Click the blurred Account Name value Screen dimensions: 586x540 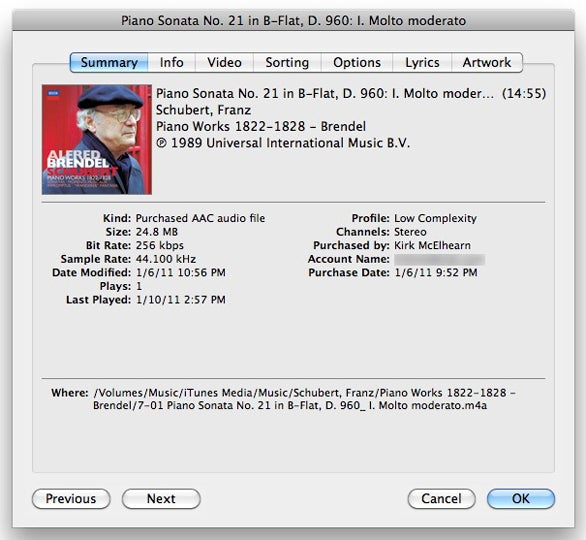coord(440,259)
